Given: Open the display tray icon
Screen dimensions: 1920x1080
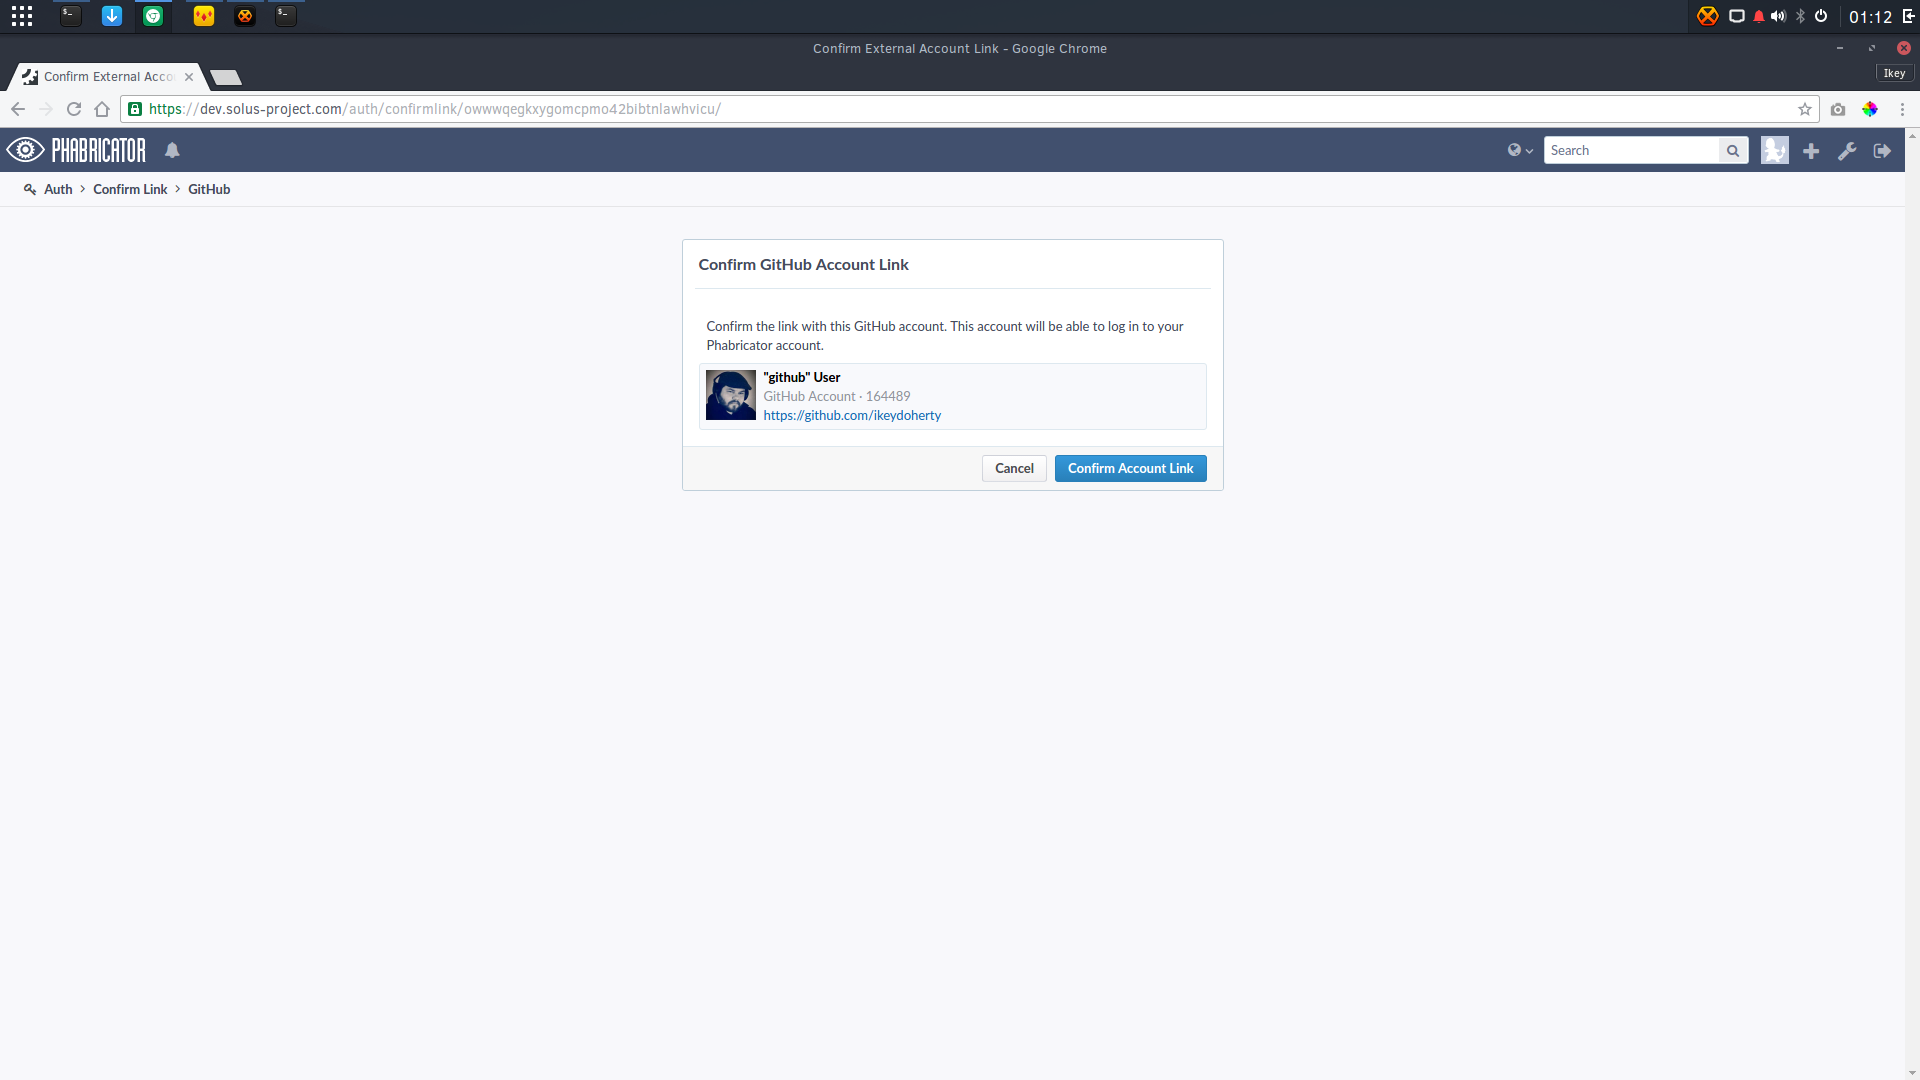Looking at the screenshot, I should pos(1737,16).
